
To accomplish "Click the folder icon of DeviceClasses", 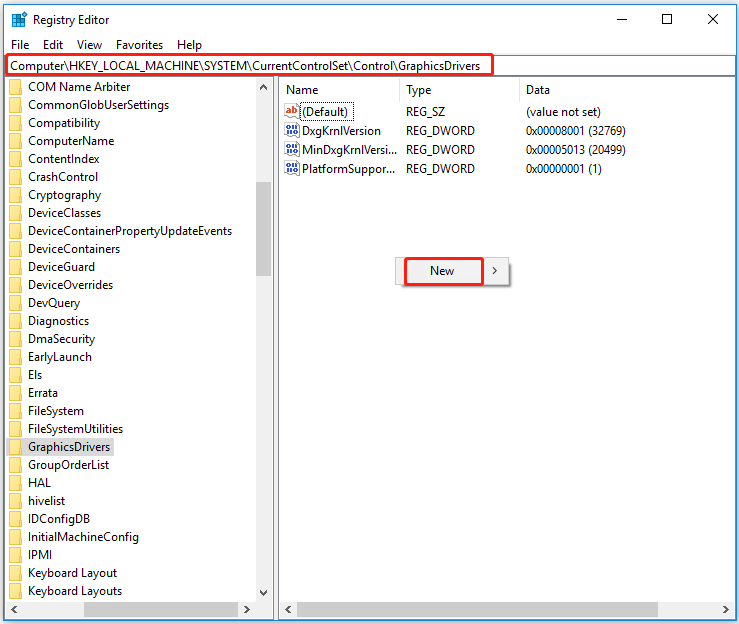I will click(x=16, y=213).
